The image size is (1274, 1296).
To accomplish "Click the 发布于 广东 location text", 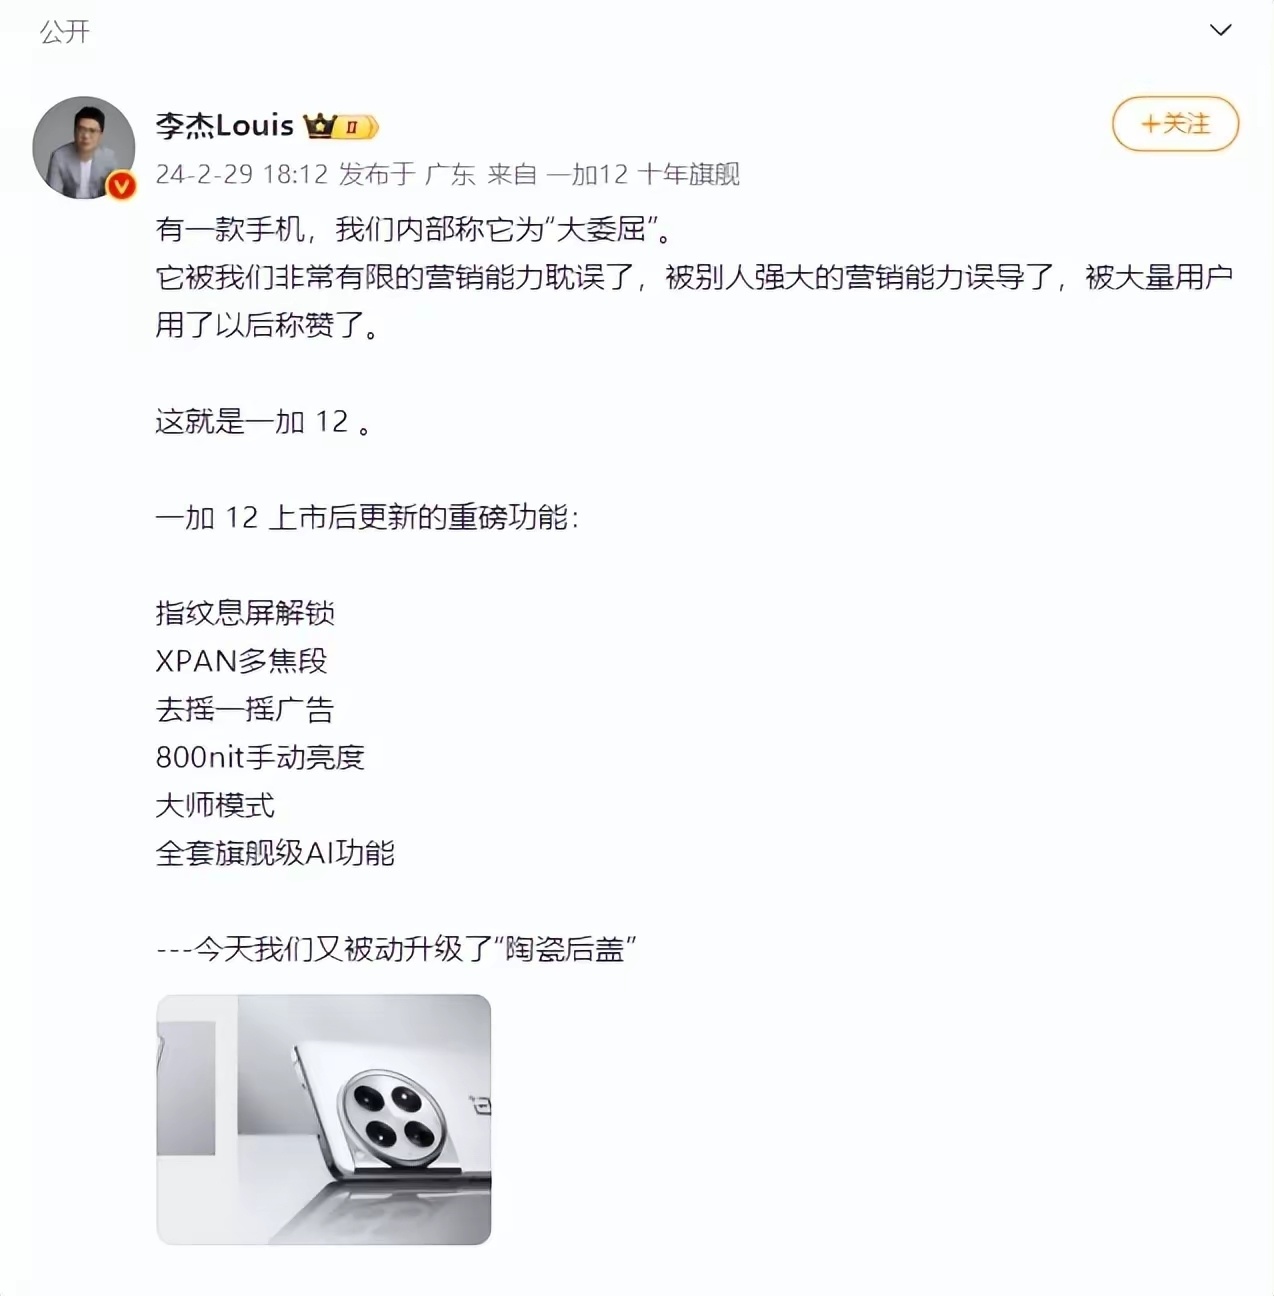I will pos(407,174).
